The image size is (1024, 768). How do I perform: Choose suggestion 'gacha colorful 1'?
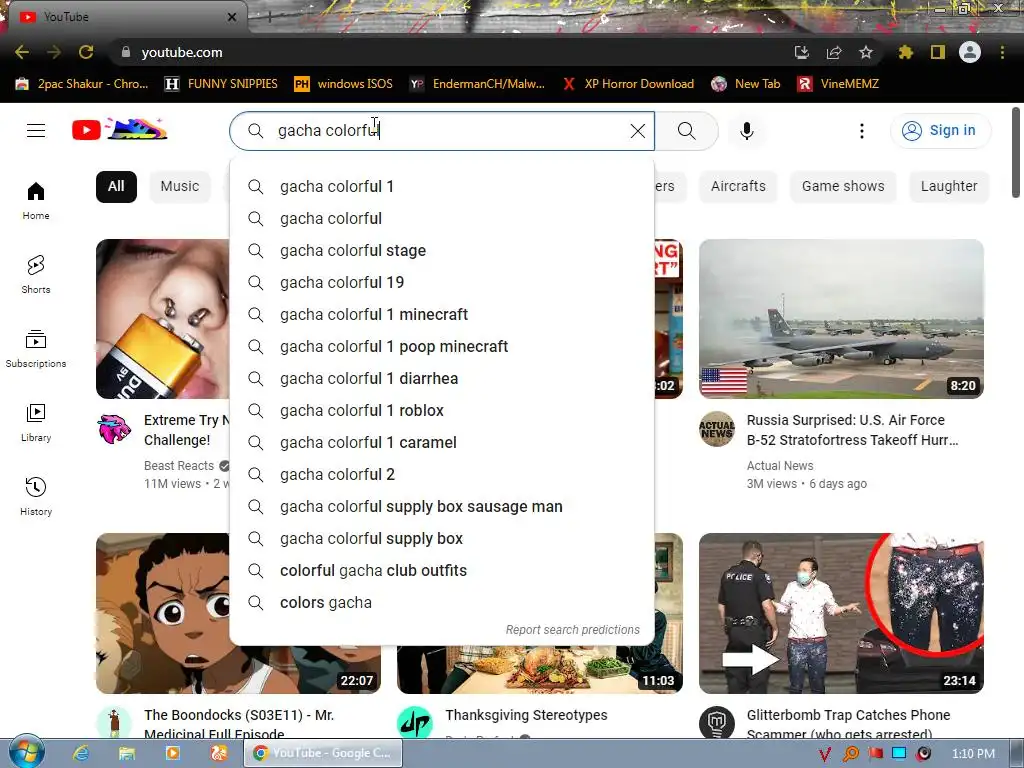(441, 187)
